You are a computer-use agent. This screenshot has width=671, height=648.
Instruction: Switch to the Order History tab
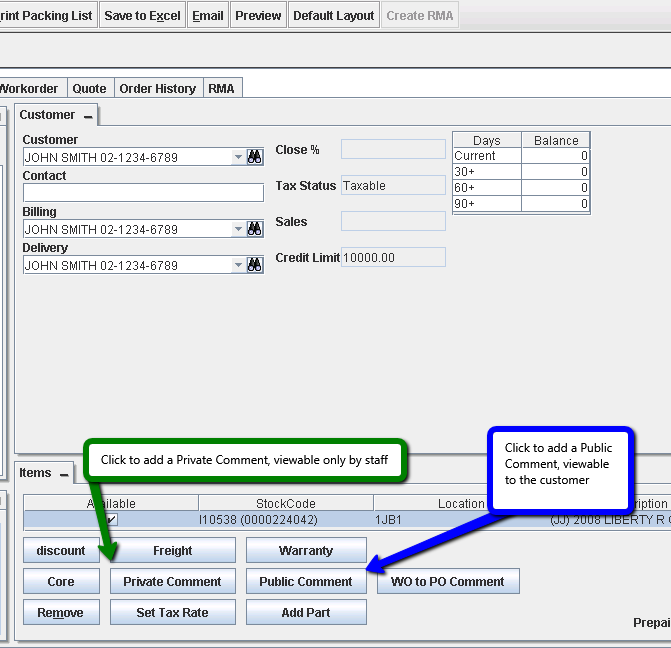click(x=158, y=89)
